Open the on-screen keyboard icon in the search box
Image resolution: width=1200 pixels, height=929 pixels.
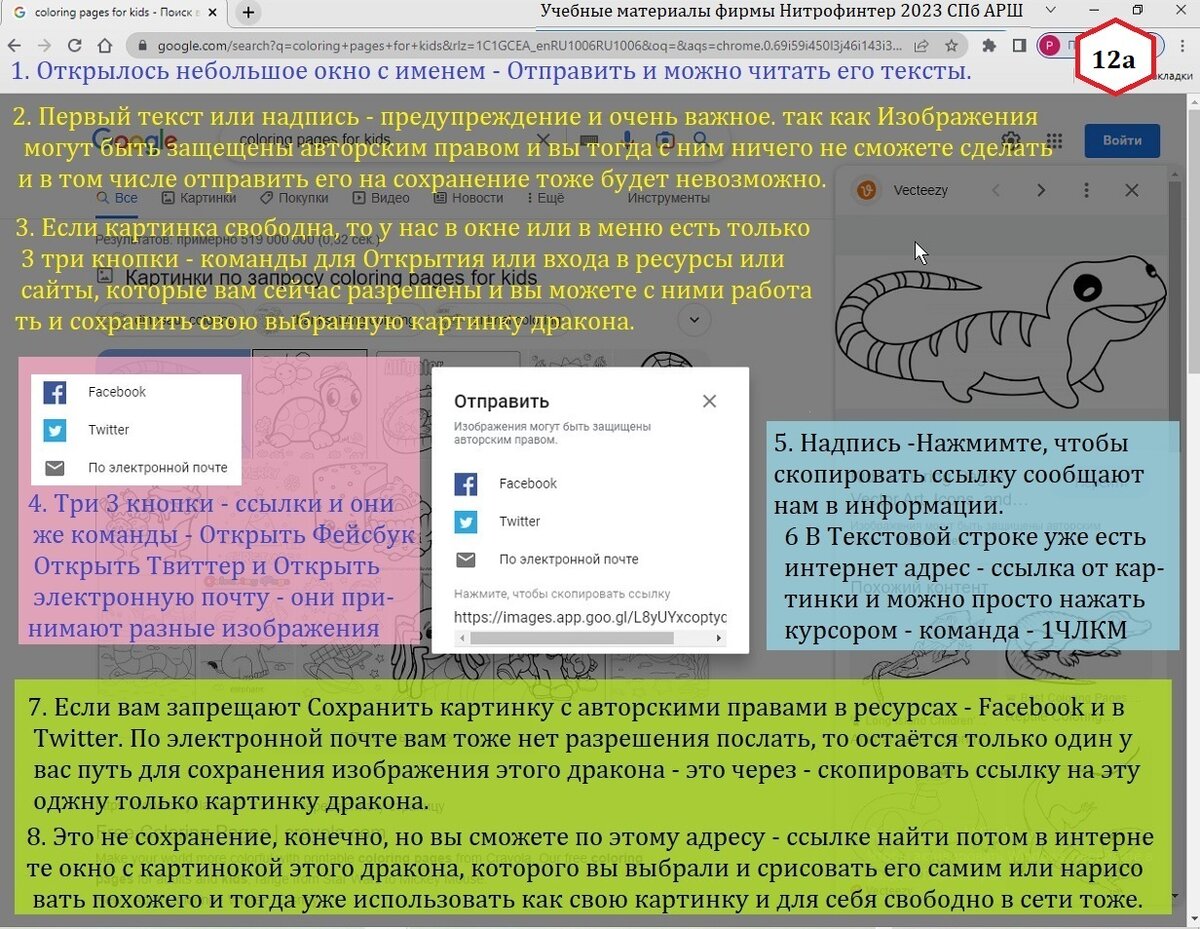(x=588, y=140)
